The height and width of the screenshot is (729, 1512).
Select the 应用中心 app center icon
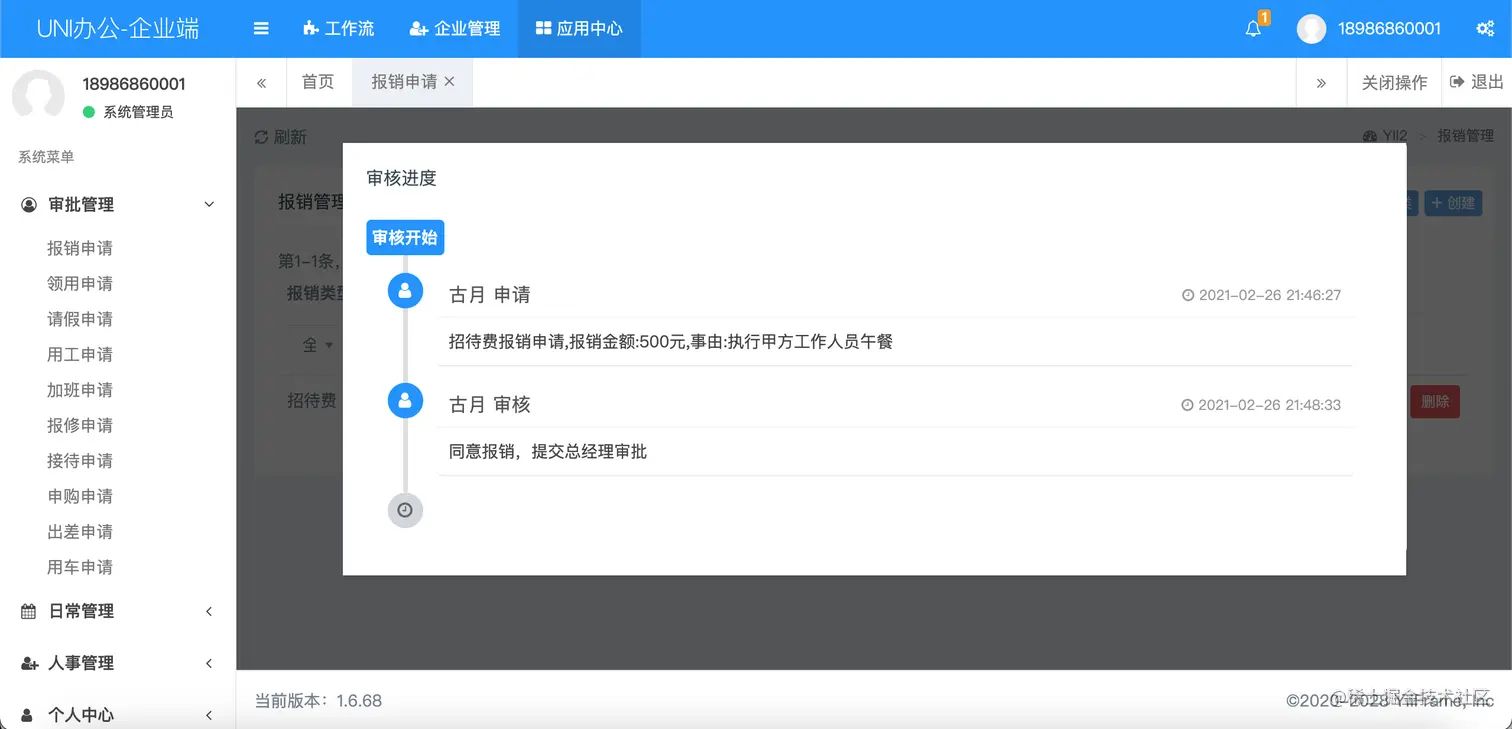click(546, 29)
